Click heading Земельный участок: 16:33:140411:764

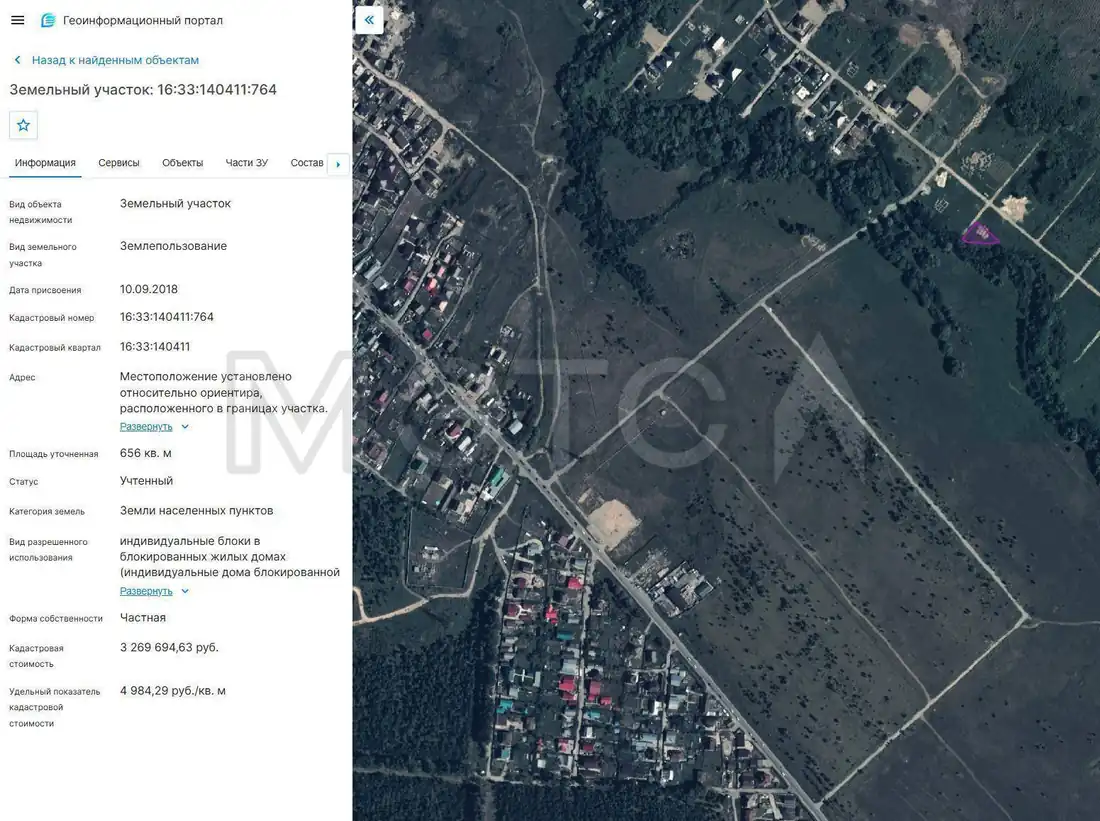(143, 90)
